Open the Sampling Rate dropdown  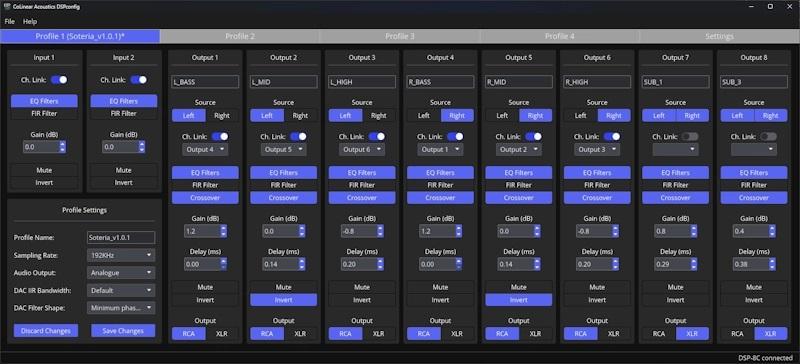[121, 255]
